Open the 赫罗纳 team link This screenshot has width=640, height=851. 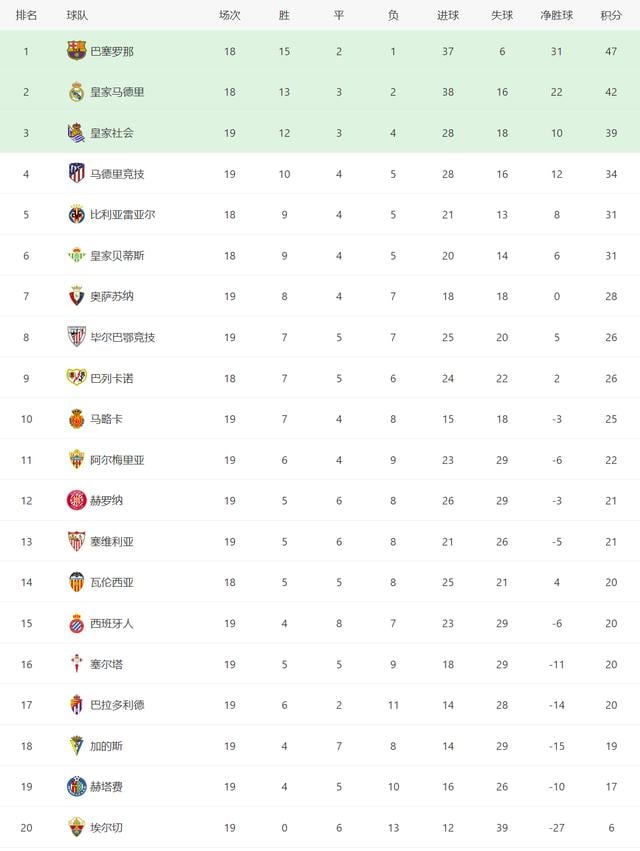pos(106,500)
